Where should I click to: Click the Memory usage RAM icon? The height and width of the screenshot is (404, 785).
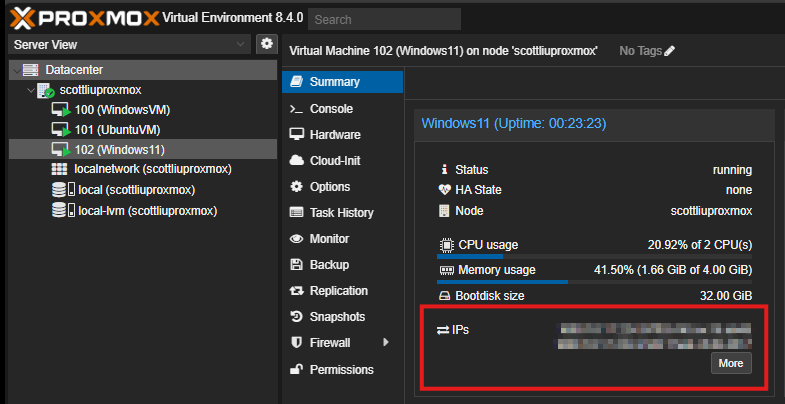click(x=446, y=270)
